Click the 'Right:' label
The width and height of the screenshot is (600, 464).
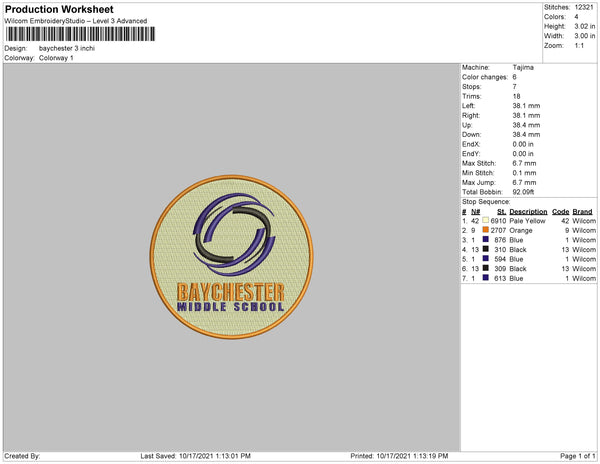pyautogui.click(x=471, y=115)
